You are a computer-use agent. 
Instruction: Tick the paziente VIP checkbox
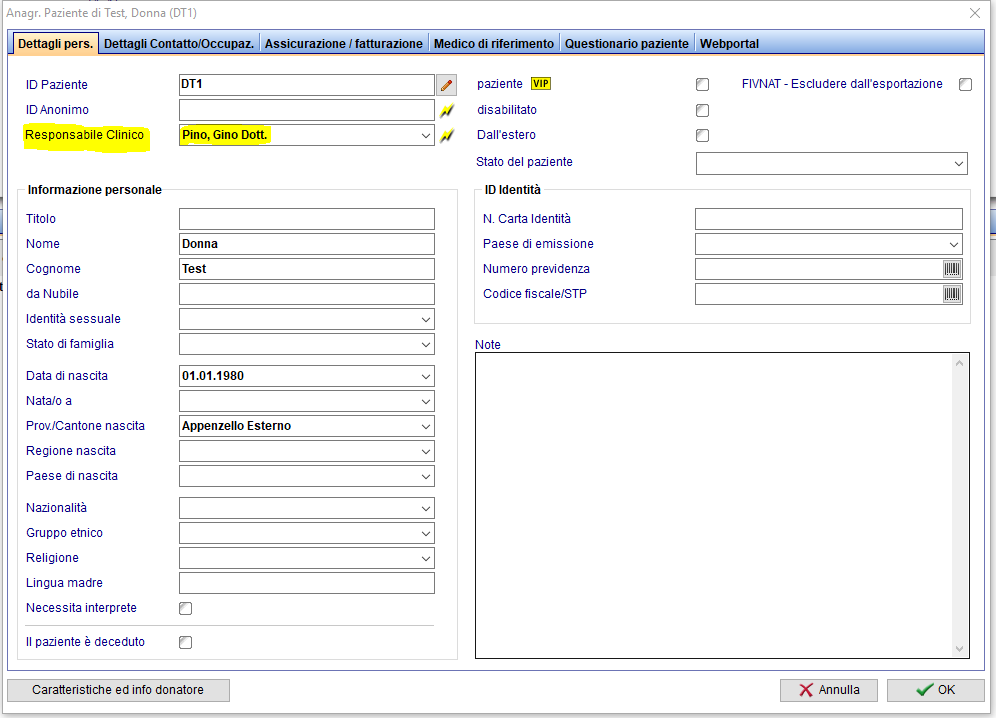click(x=702, y=85)
